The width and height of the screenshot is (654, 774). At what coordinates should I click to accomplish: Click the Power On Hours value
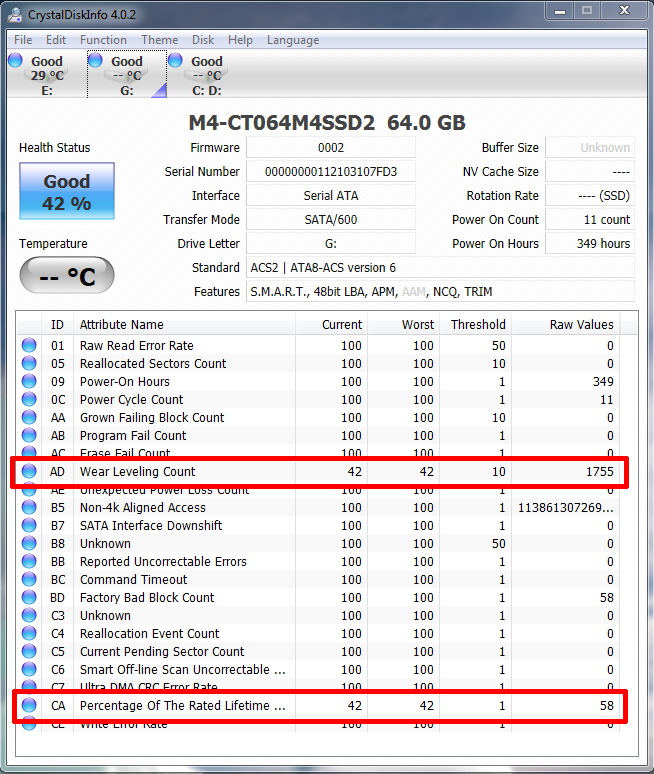click(x=590, y=243)
